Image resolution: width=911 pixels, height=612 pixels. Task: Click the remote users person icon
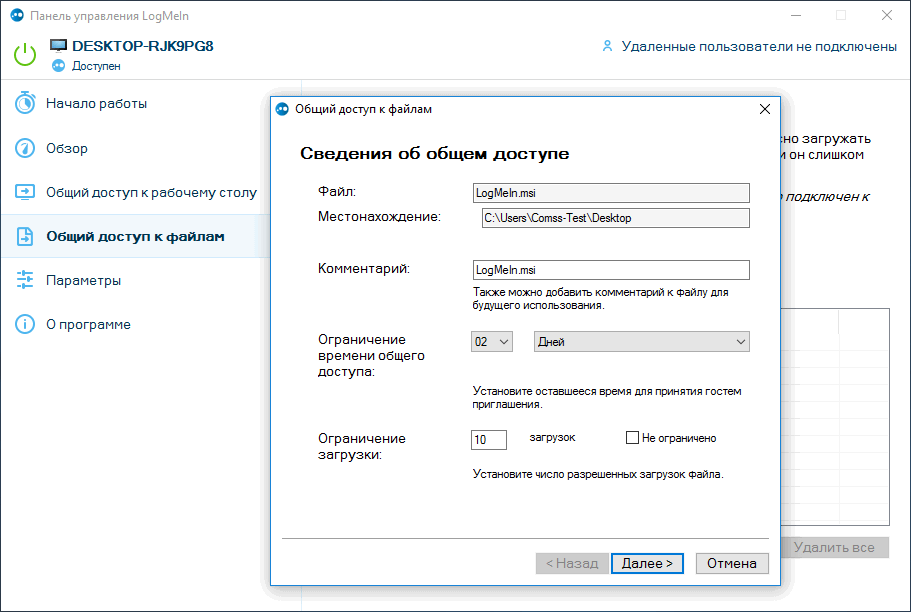point(607,46)
